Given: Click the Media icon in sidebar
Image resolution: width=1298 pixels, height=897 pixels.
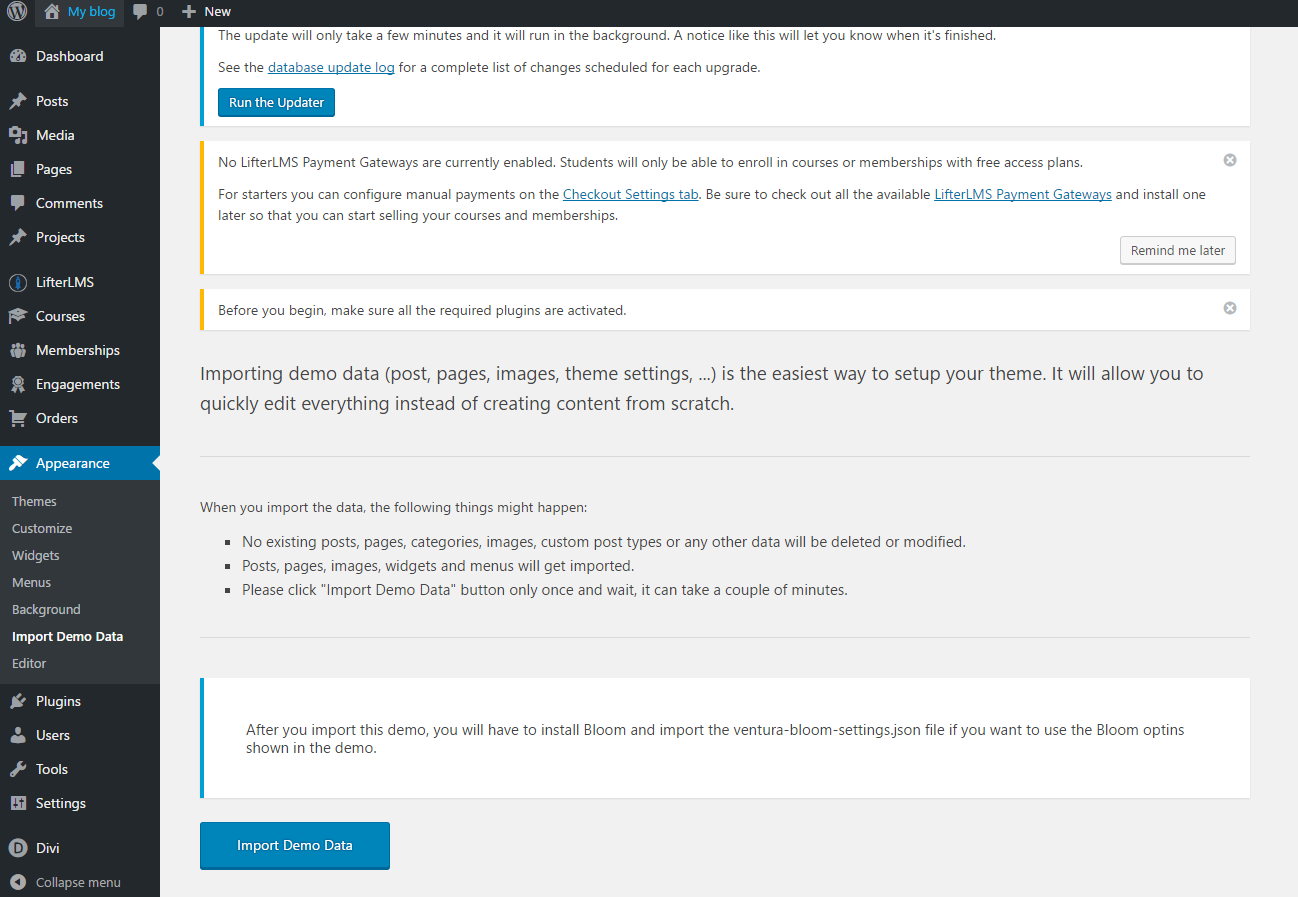Looking at the screenshot, I should click(18, 135).
